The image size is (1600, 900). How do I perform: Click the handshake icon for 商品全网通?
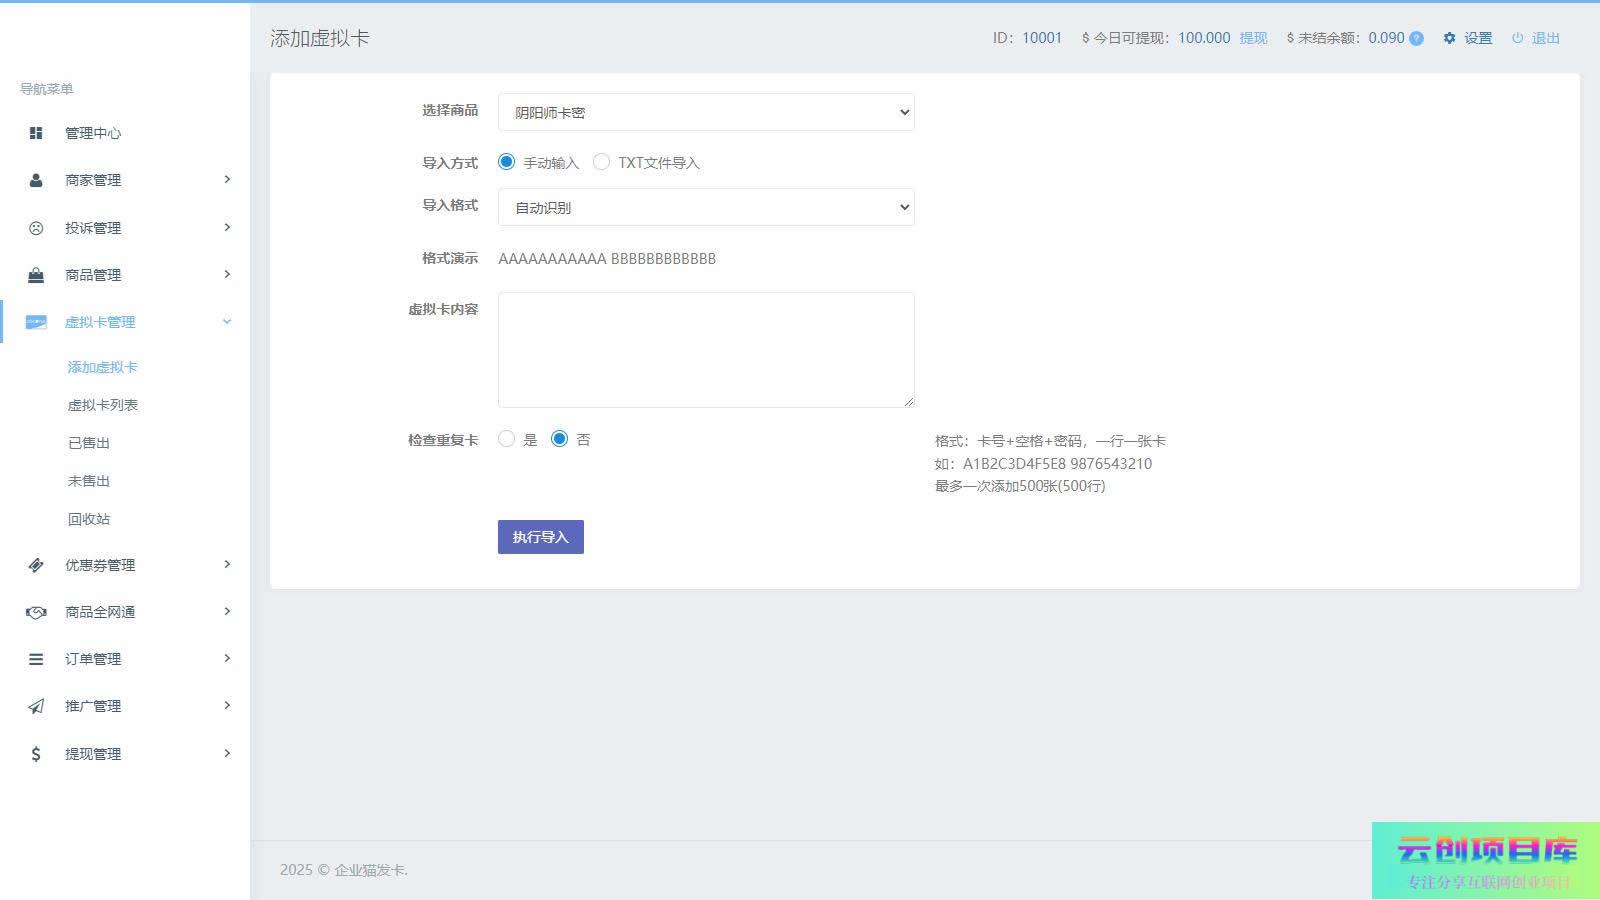tap(36, 612)
